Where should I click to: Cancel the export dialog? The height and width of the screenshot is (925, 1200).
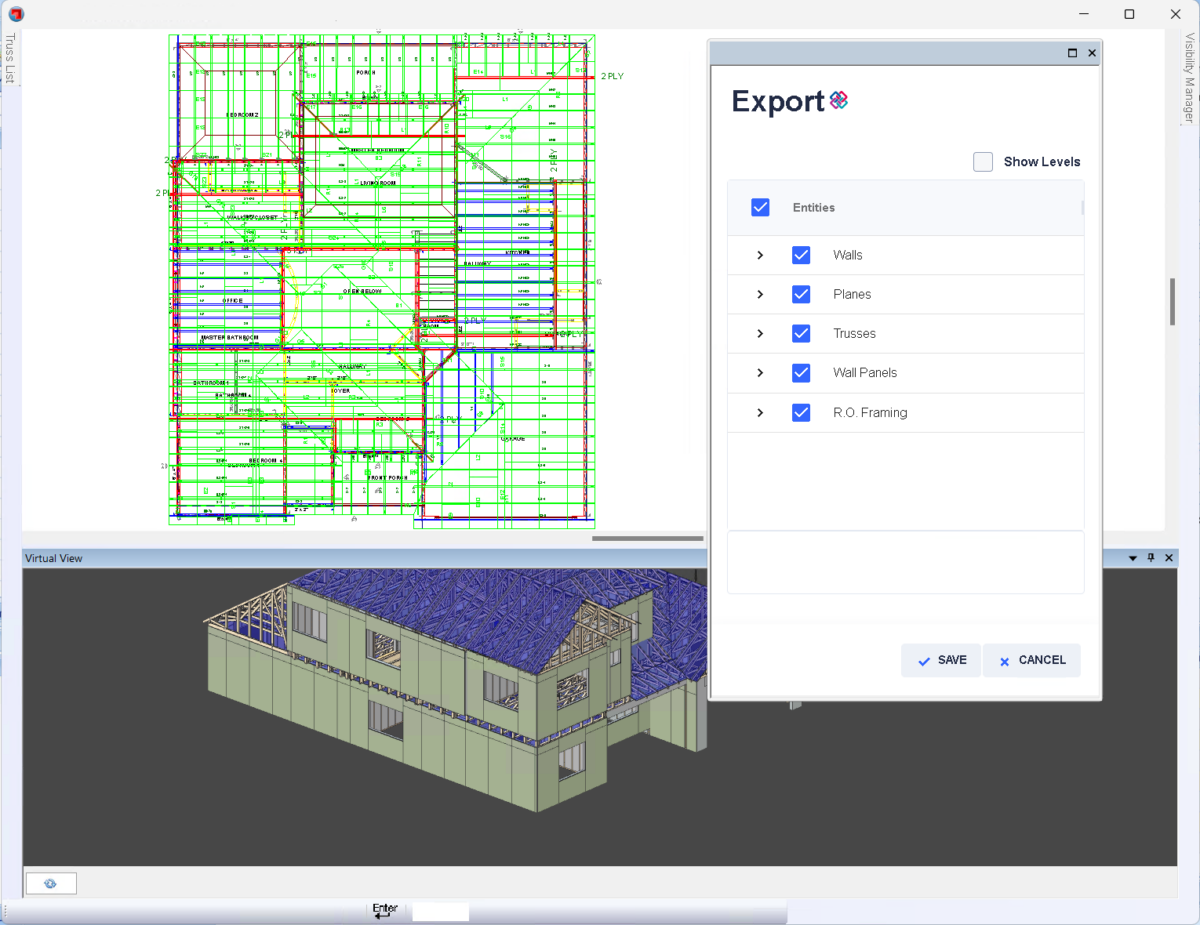click(x=1032, y=660)
